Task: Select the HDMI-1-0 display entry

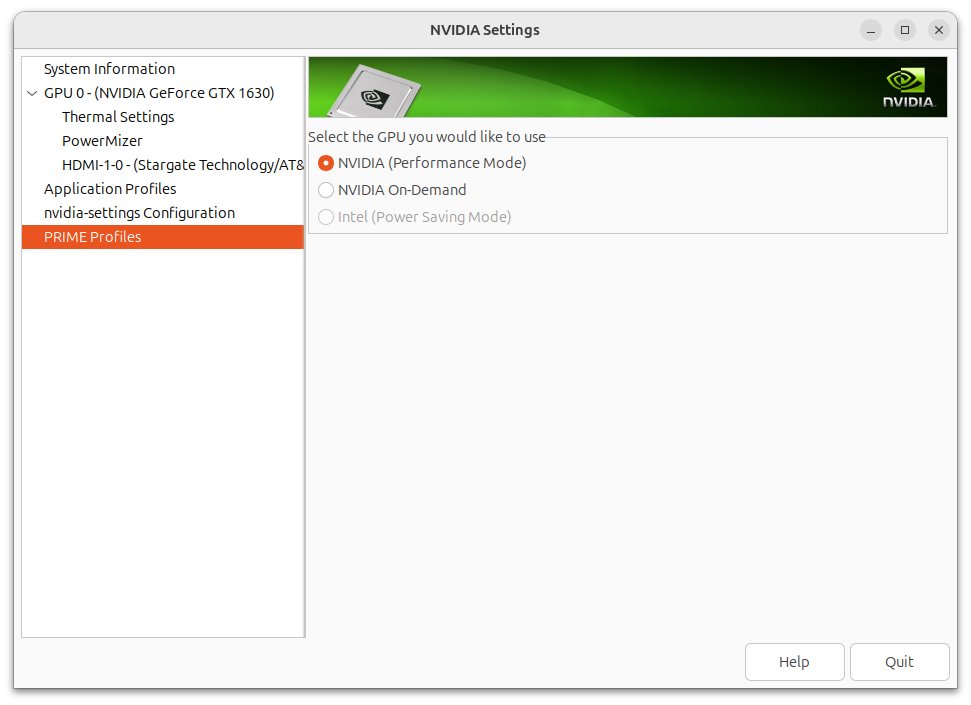Action: 163,165
